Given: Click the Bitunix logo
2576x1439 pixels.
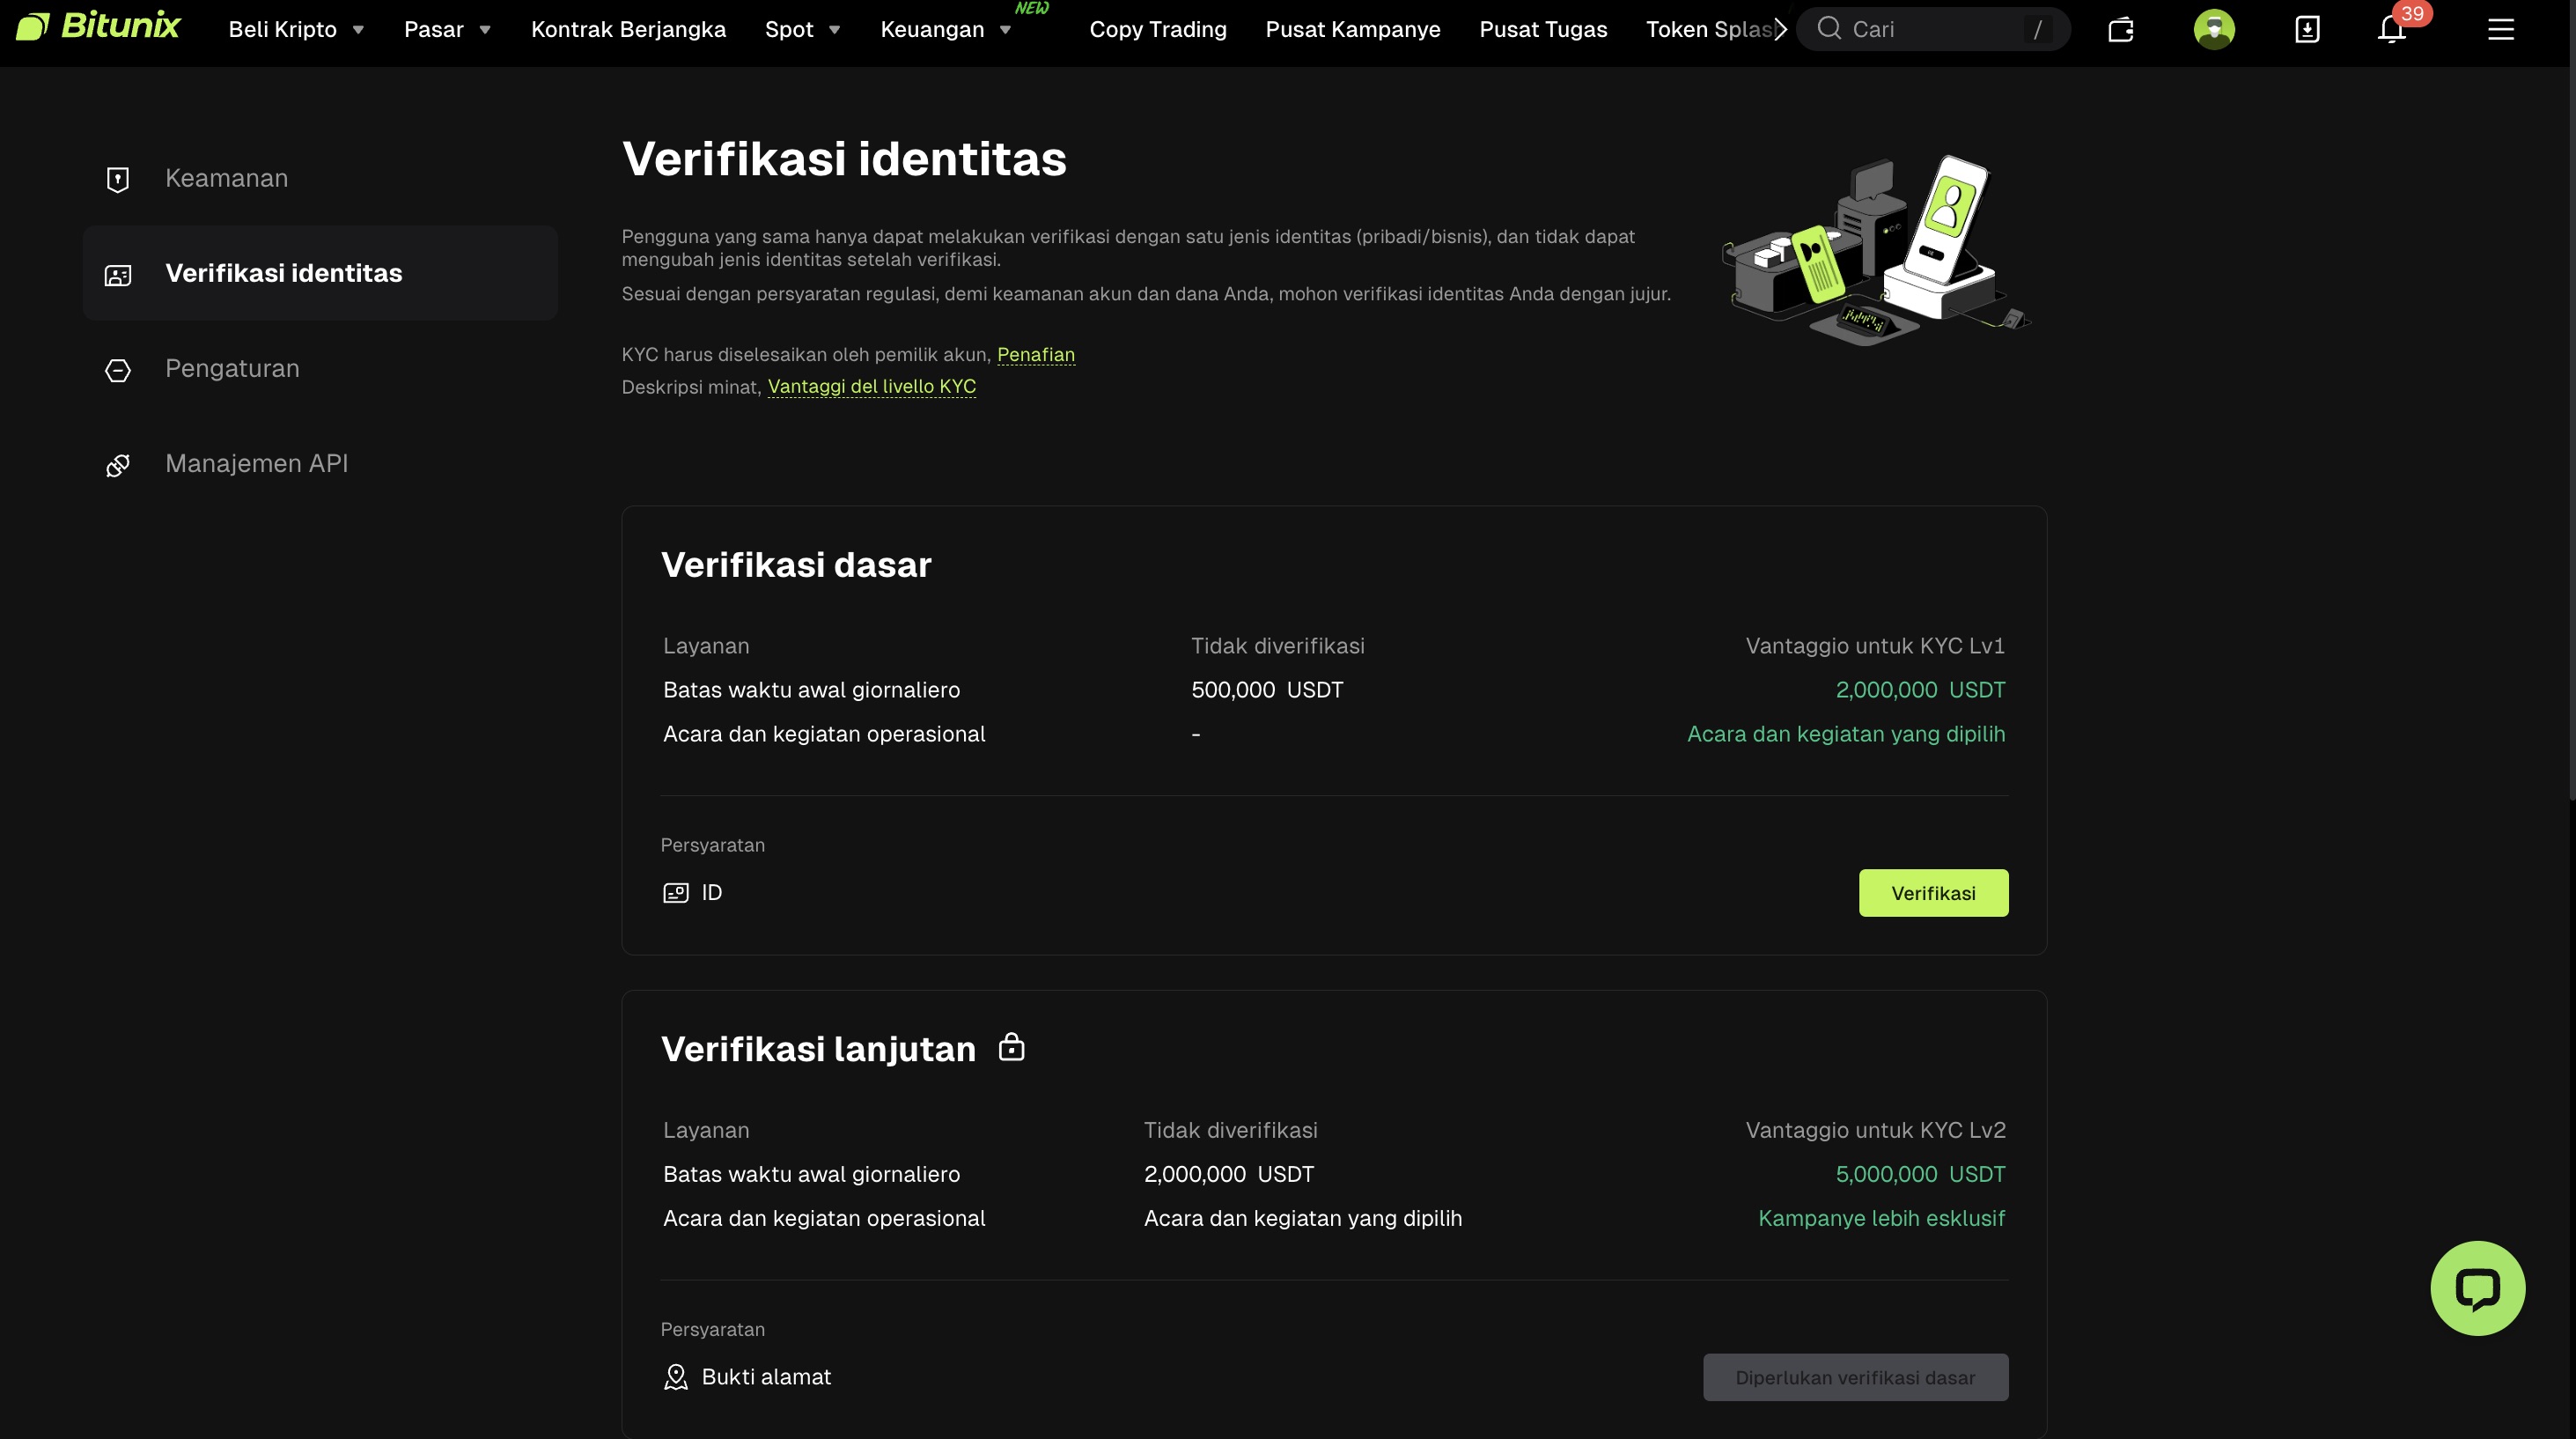Looking at the screenshot, I should (98, 26).
